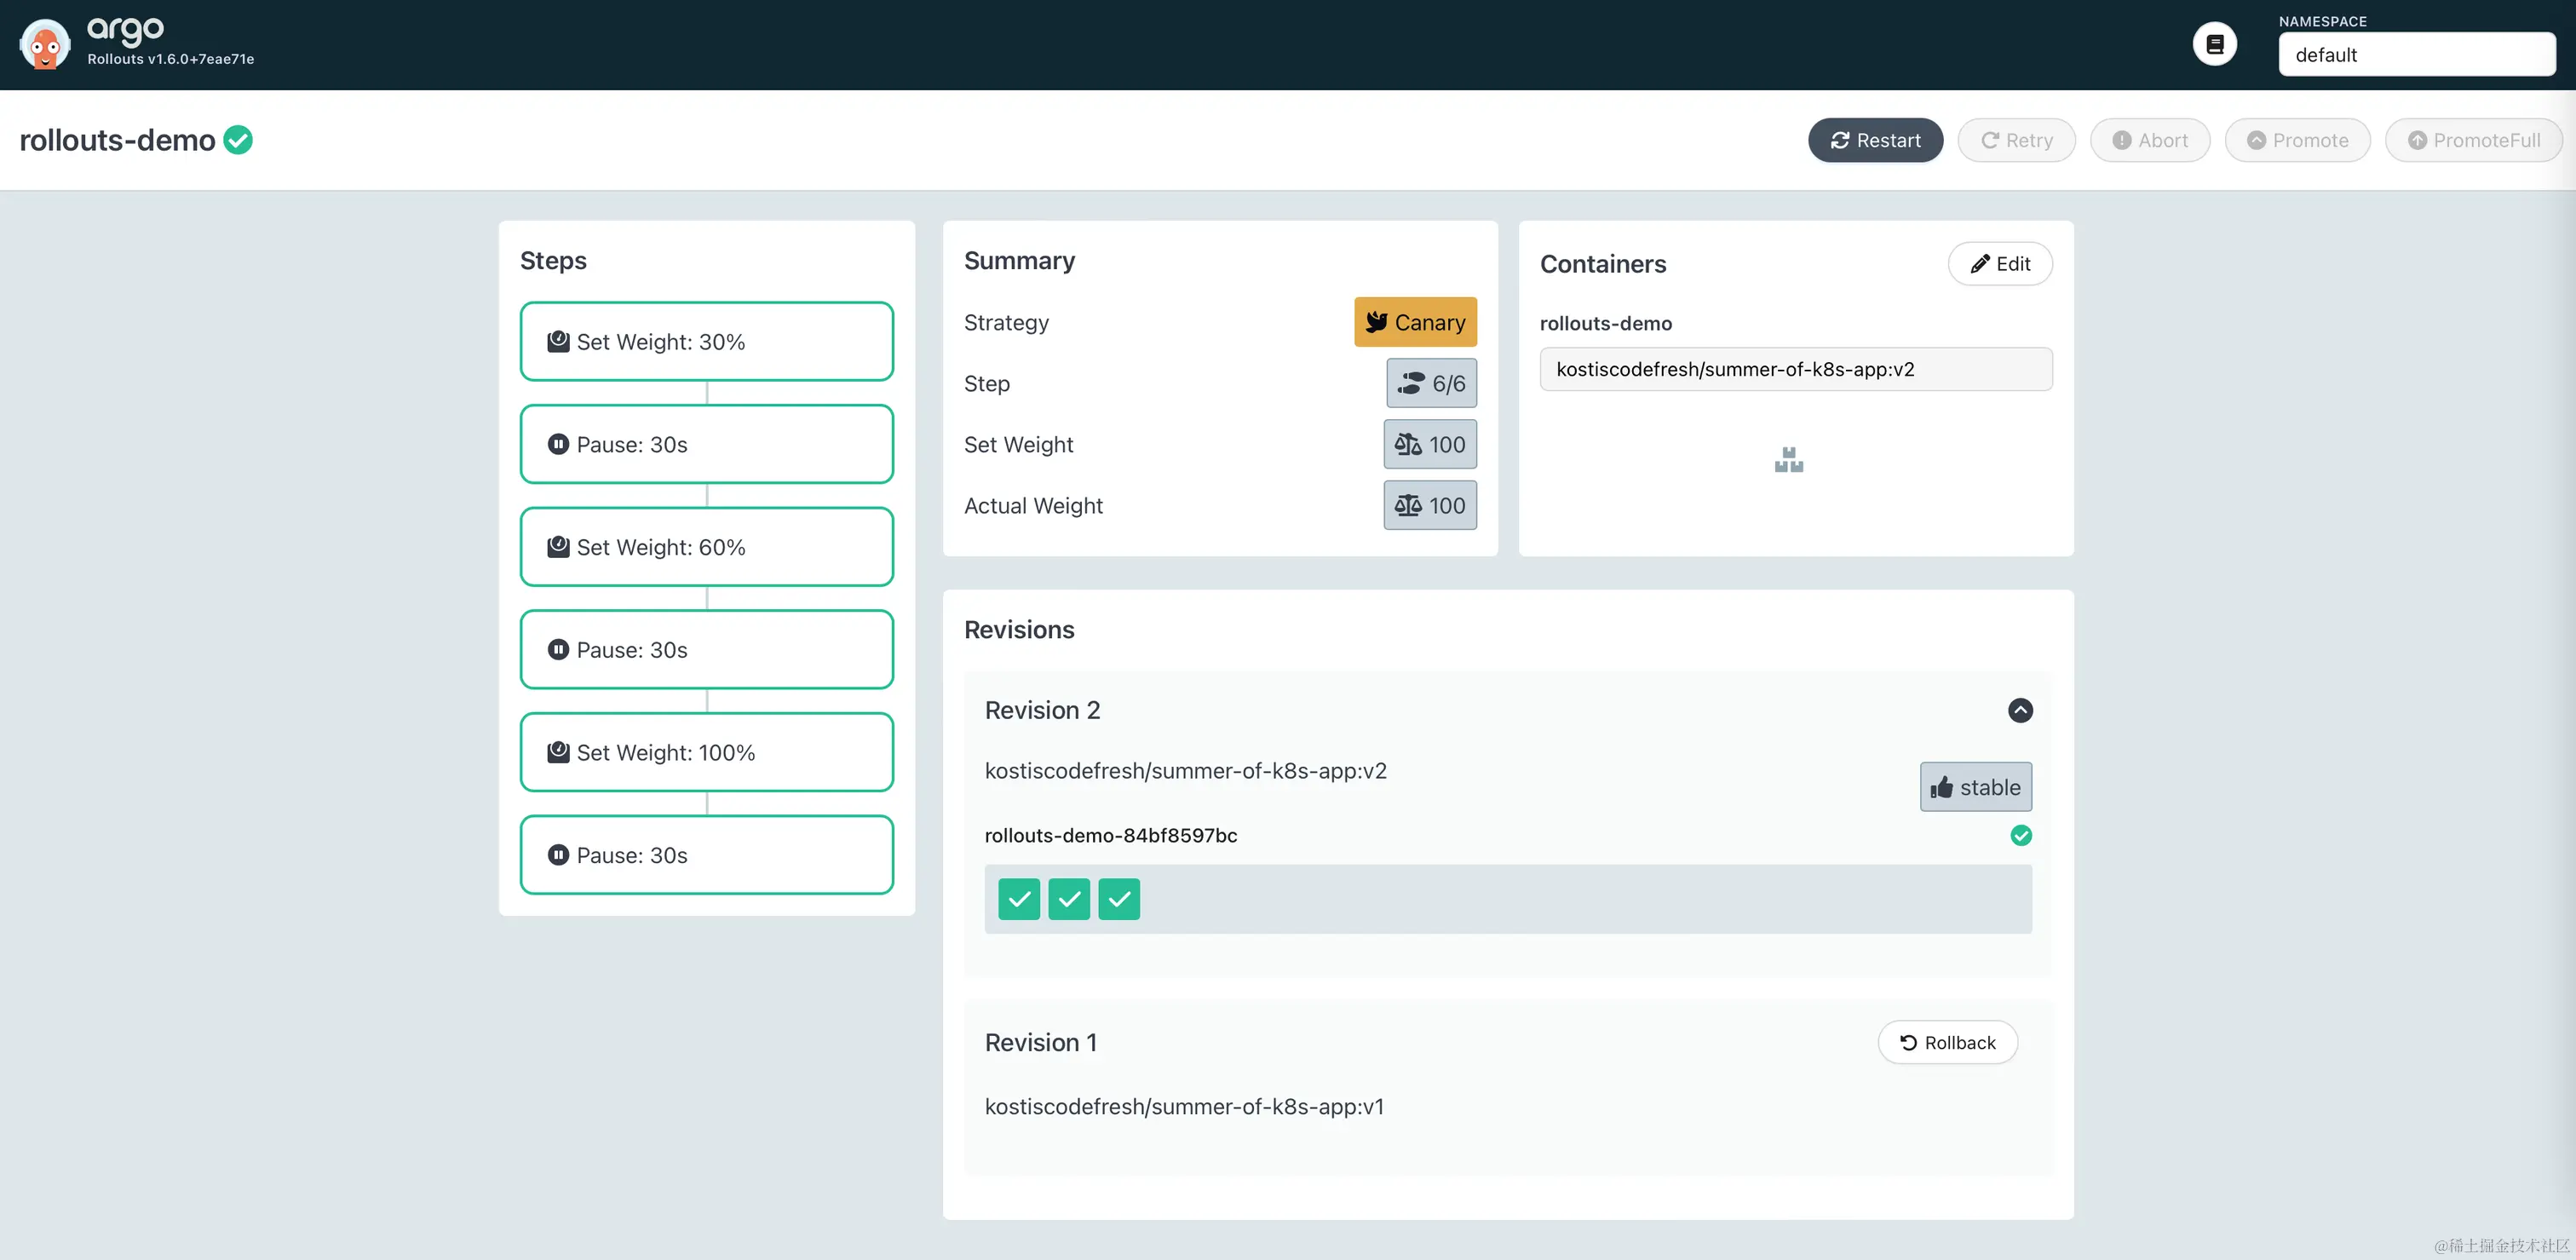This screenshot has height=1260, width=2576.
Task: Click the containers boxes icon
Action: pos(1788,460)
